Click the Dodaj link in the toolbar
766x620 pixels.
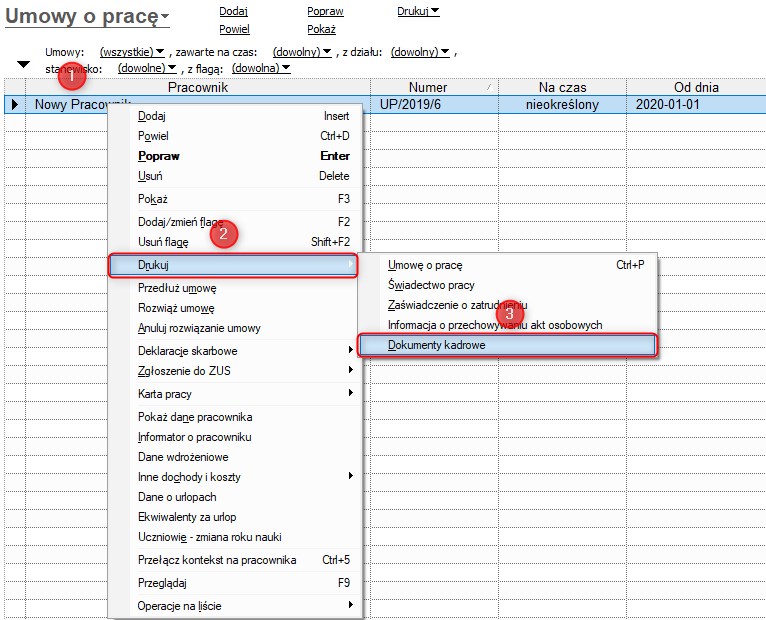(x=233, y=12)
